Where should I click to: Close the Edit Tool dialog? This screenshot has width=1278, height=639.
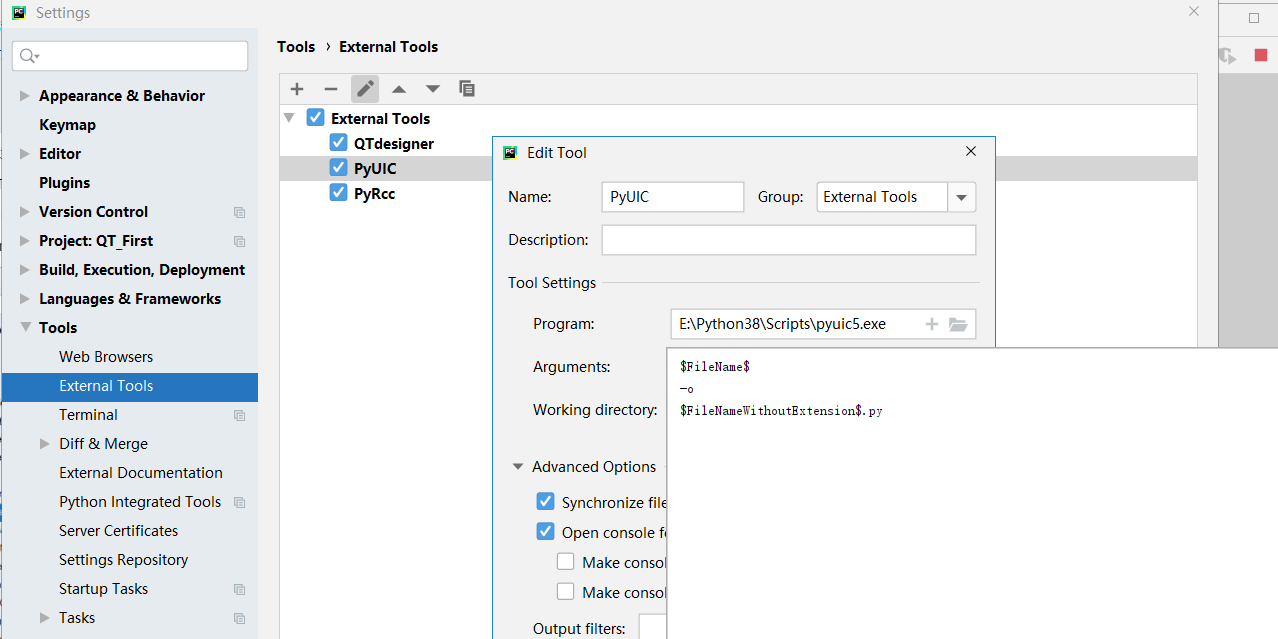pos(970,152)
